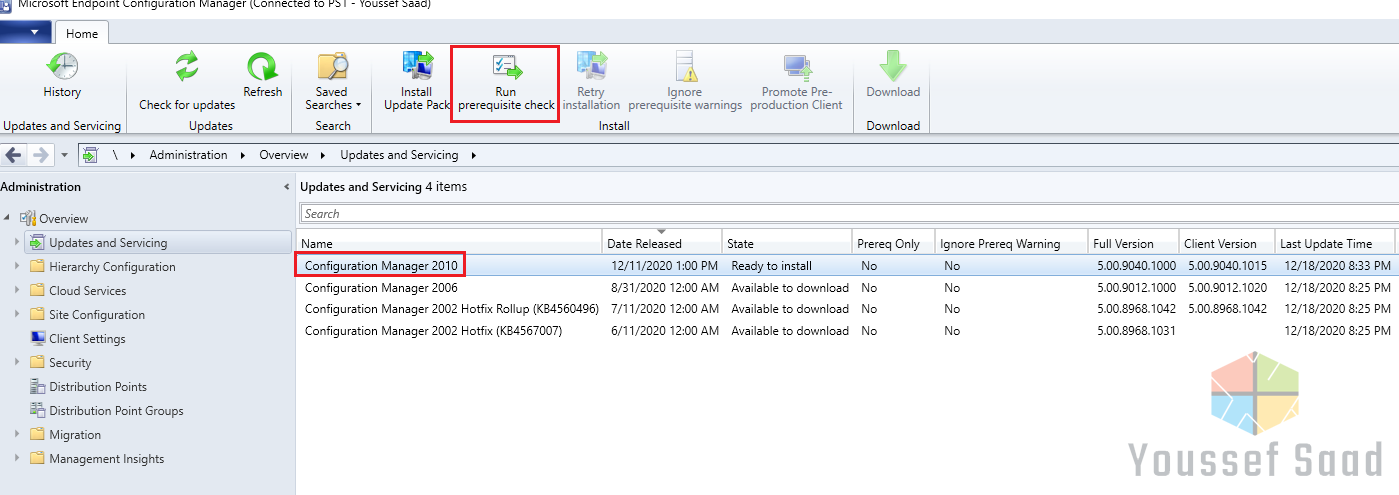Go back with navigation arrow
This screenshot has height=495, width=1399.
[x=14, y=155]
